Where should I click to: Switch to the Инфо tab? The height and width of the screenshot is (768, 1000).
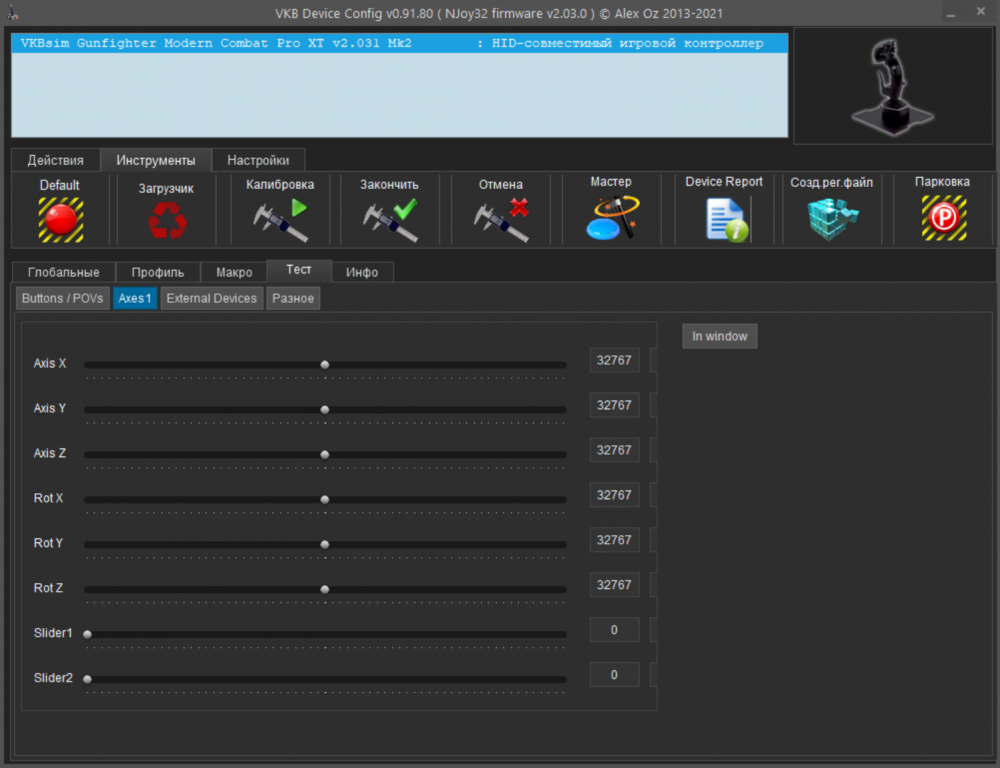coord(362,271)
